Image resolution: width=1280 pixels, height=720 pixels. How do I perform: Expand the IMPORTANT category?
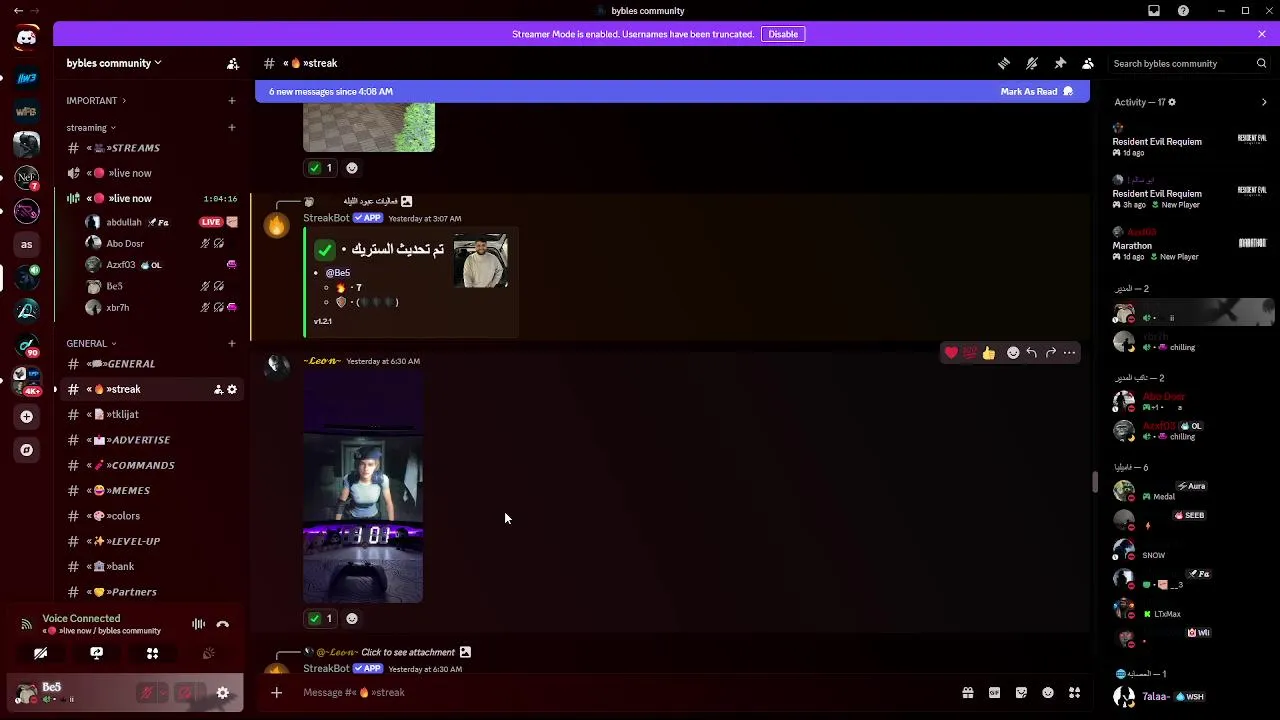coord(96,100)
